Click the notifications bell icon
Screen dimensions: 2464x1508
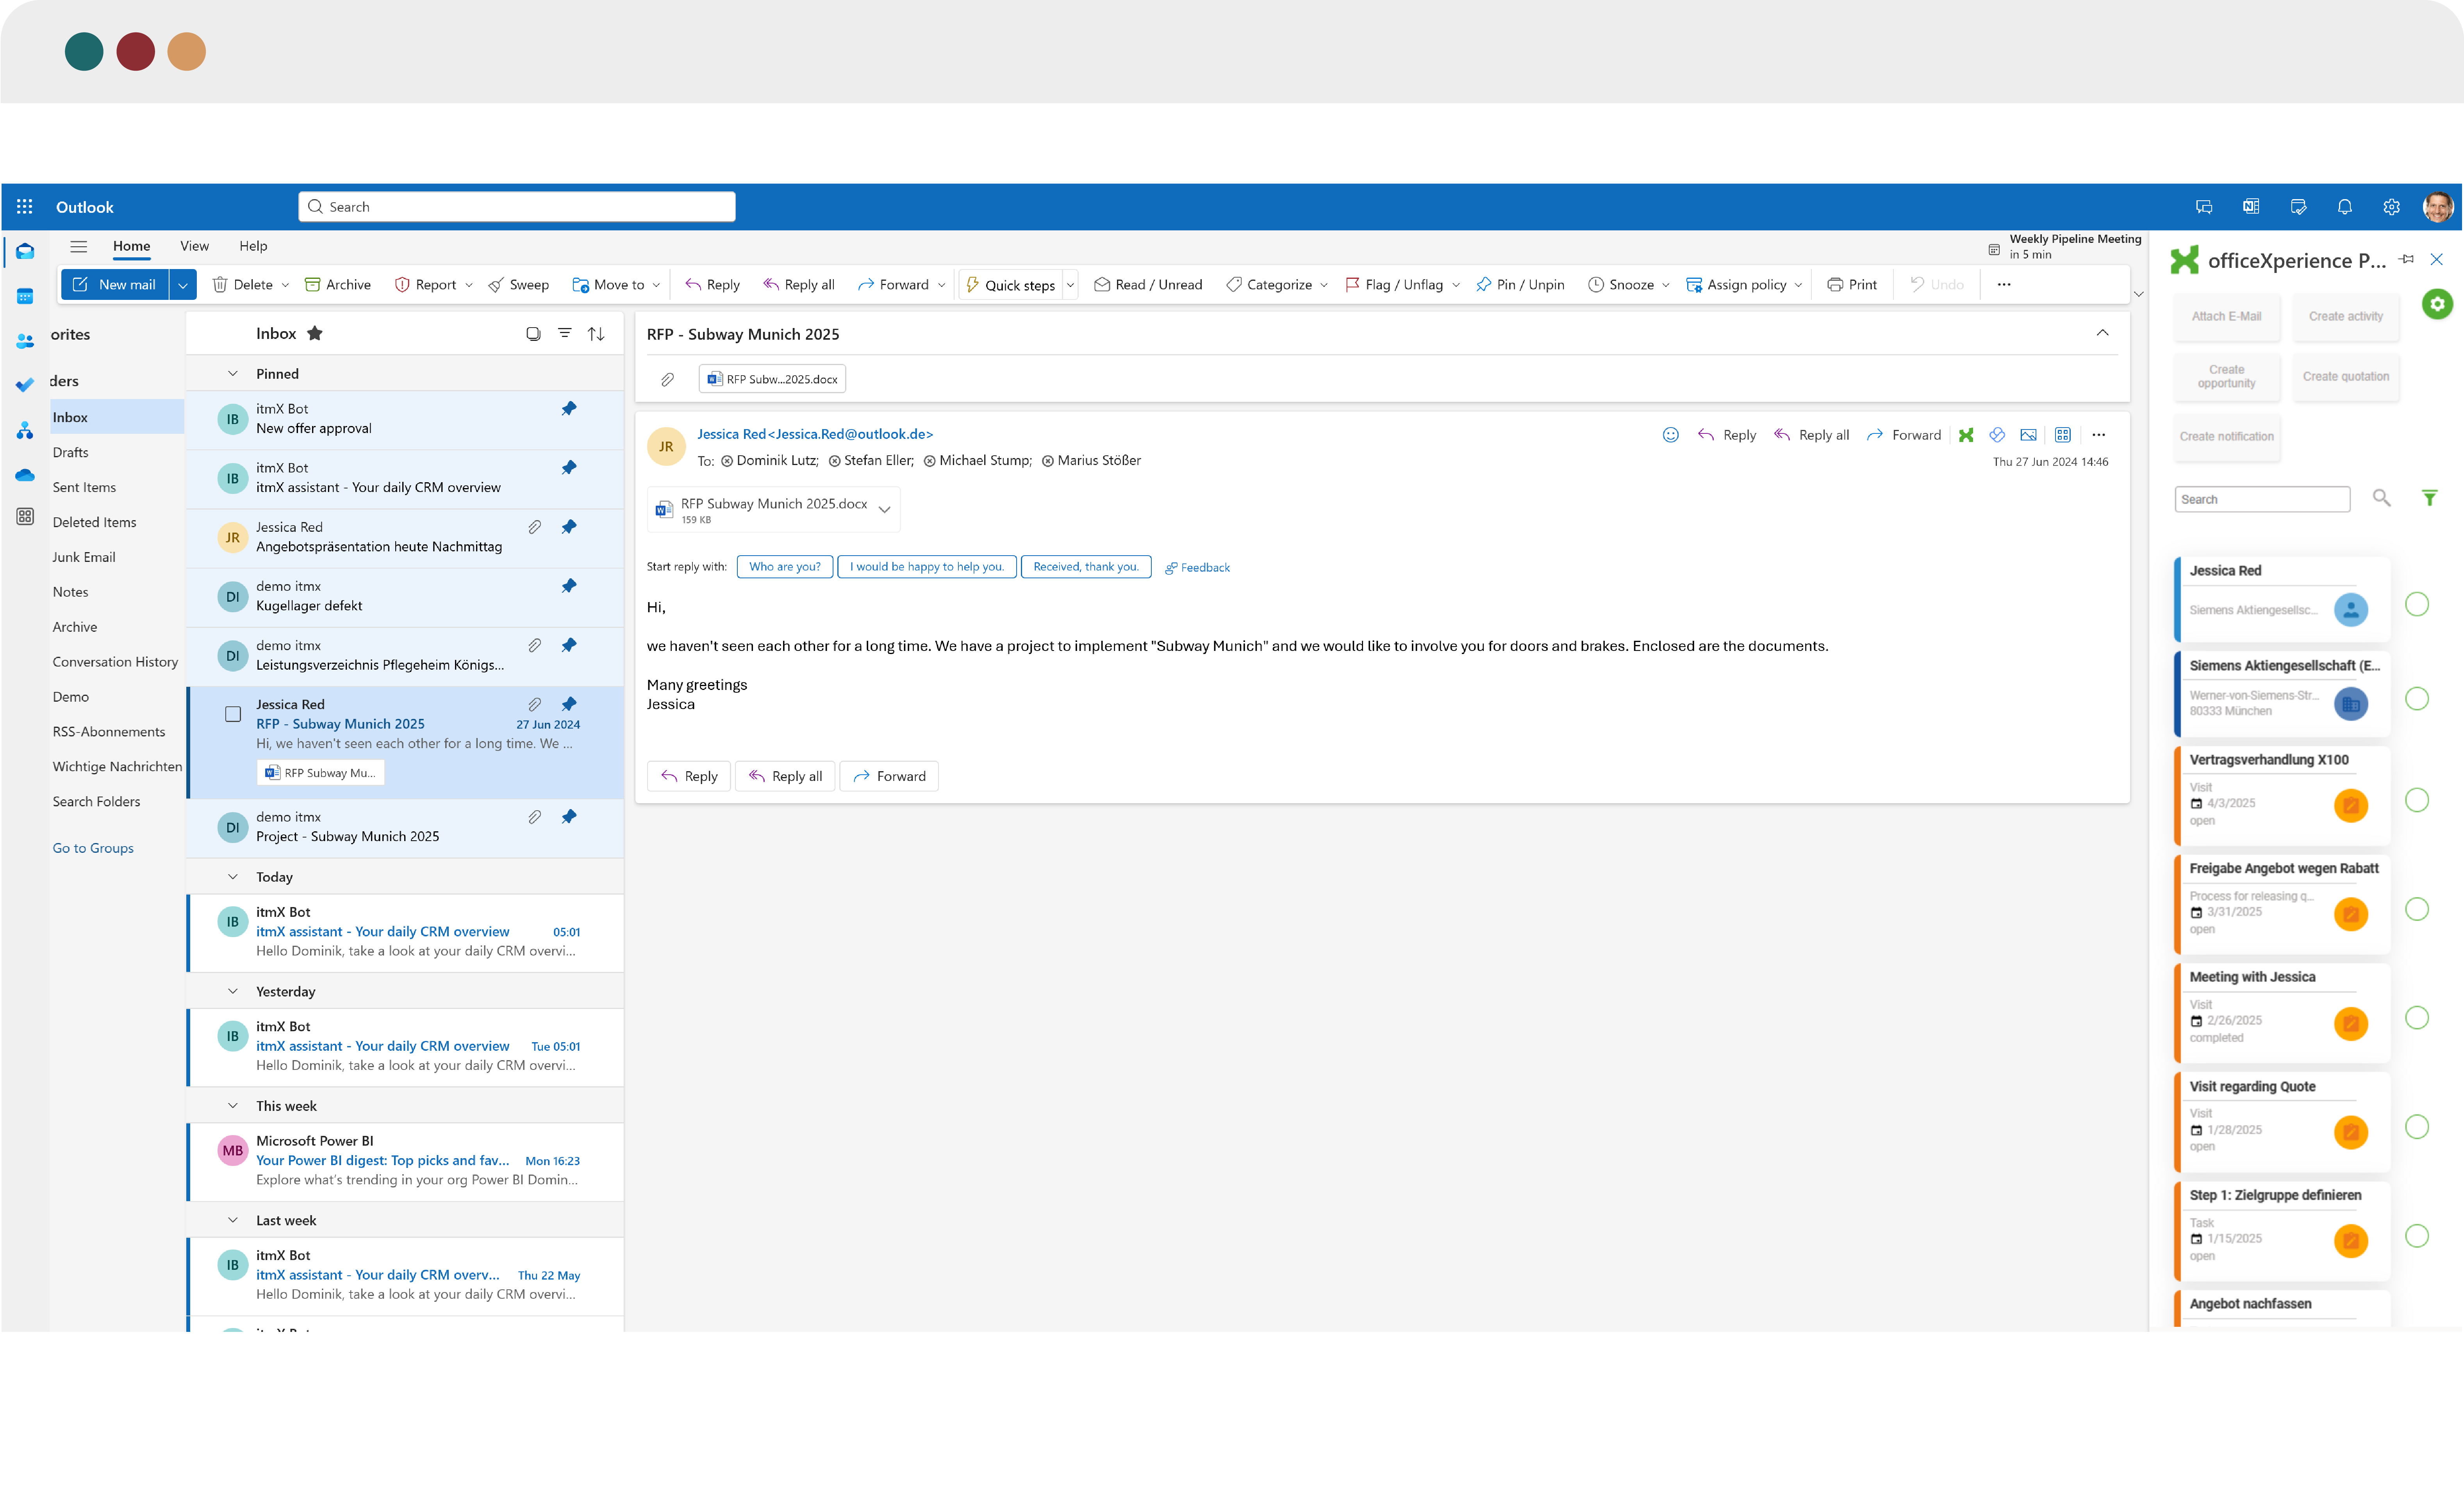[x=2344, y=207]
